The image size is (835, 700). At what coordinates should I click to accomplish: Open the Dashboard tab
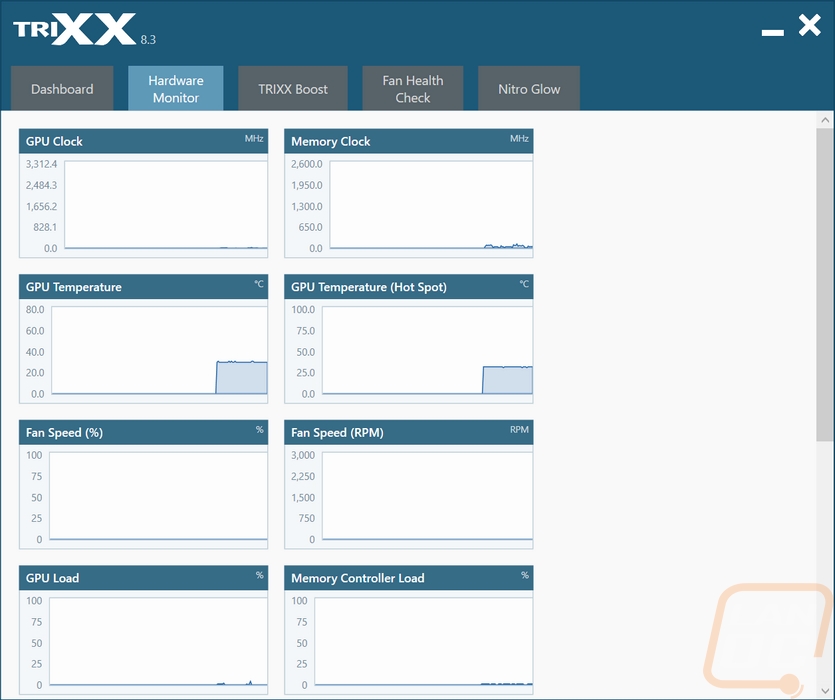point(62,88)
